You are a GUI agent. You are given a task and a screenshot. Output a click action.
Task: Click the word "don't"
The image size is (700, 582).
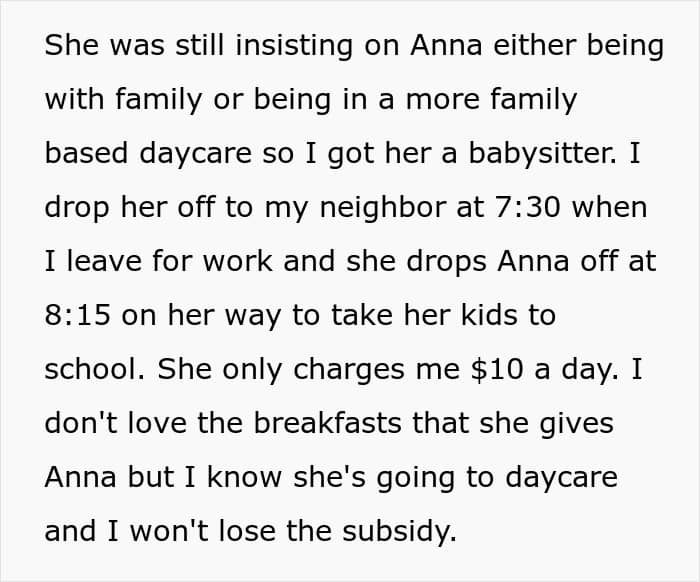(81, 423)
